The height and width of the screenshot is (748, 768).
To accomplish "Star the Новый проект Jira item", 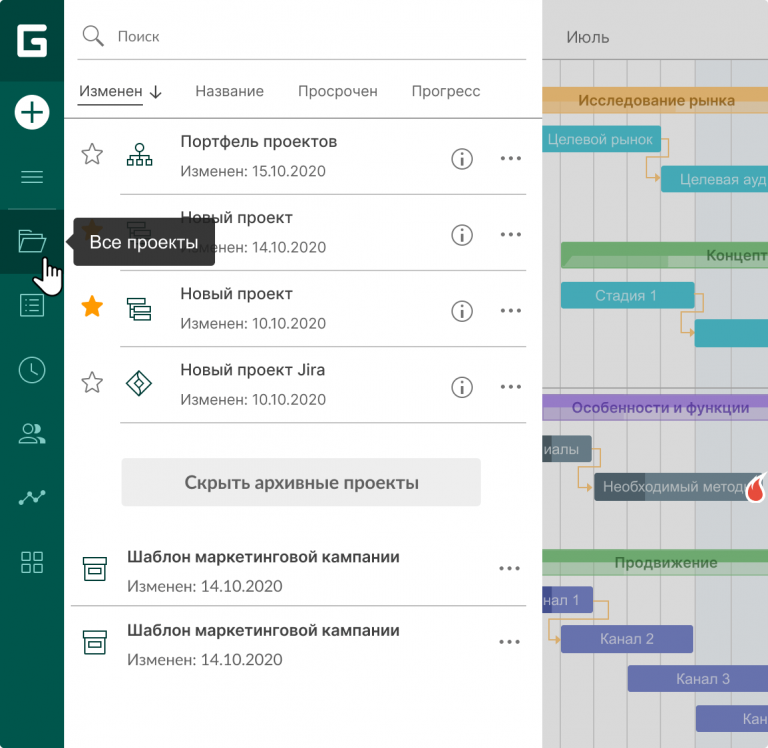I will pos(92,383).
